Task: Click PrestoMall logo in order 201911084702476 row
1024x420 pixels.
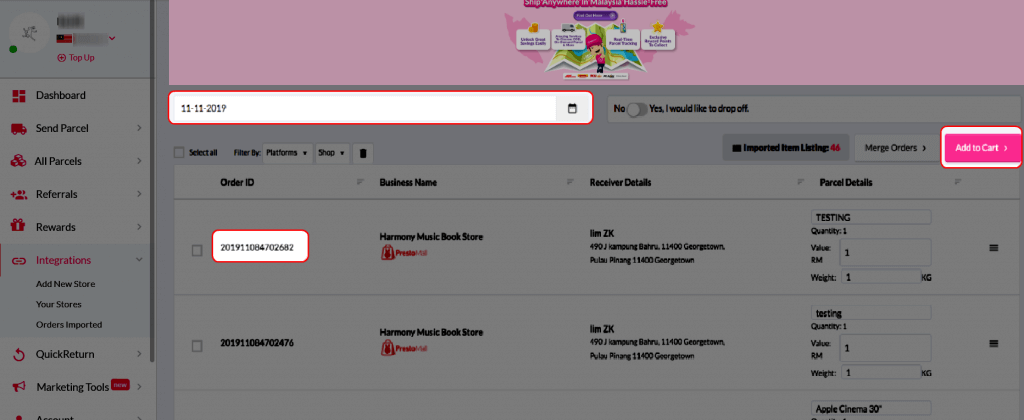Action: click(403, 349)
